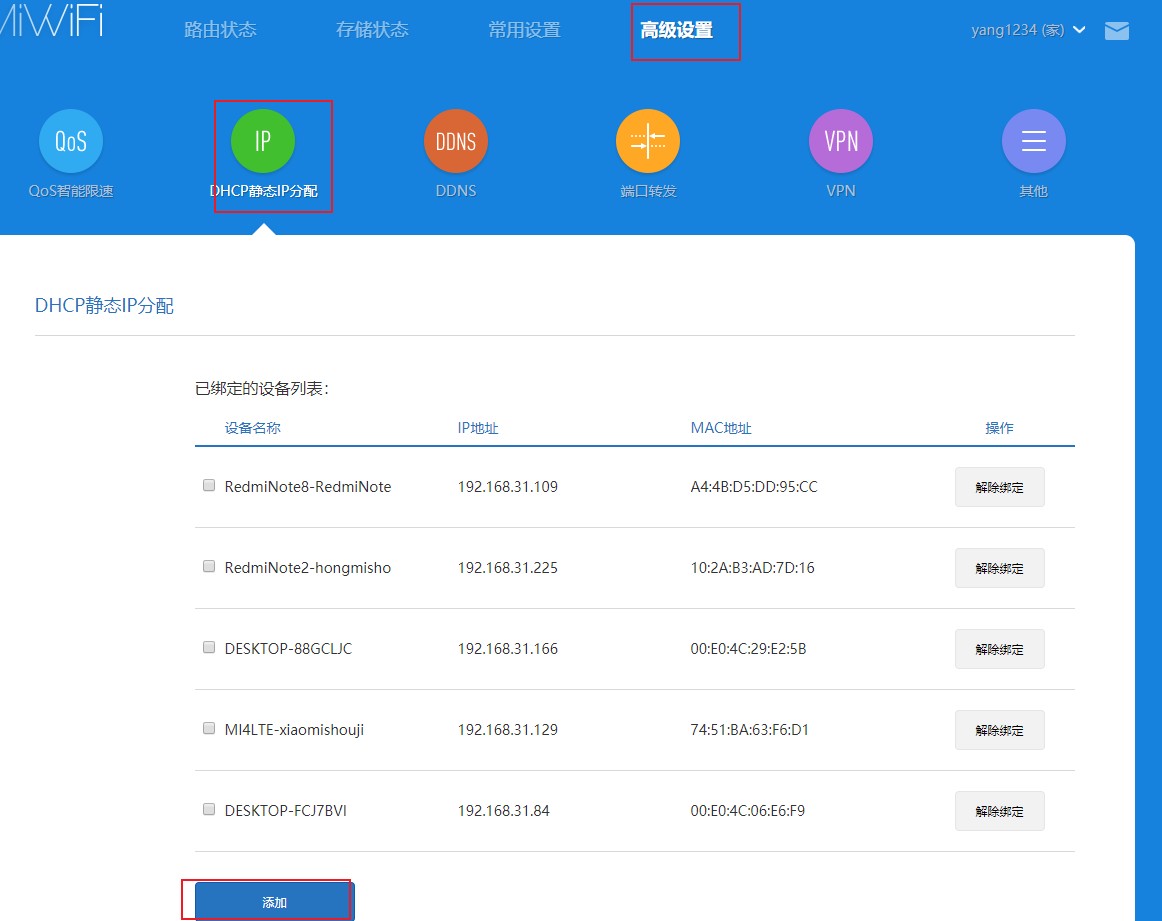
Task: Open the 常用设置 tab
Action: tap(524, 30)
